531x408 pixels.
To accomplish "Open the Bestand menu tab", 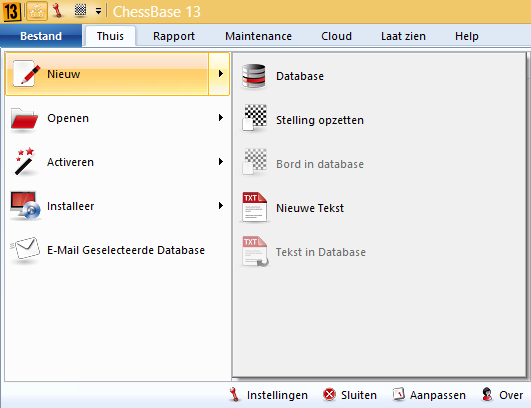I will coord(41,36).
